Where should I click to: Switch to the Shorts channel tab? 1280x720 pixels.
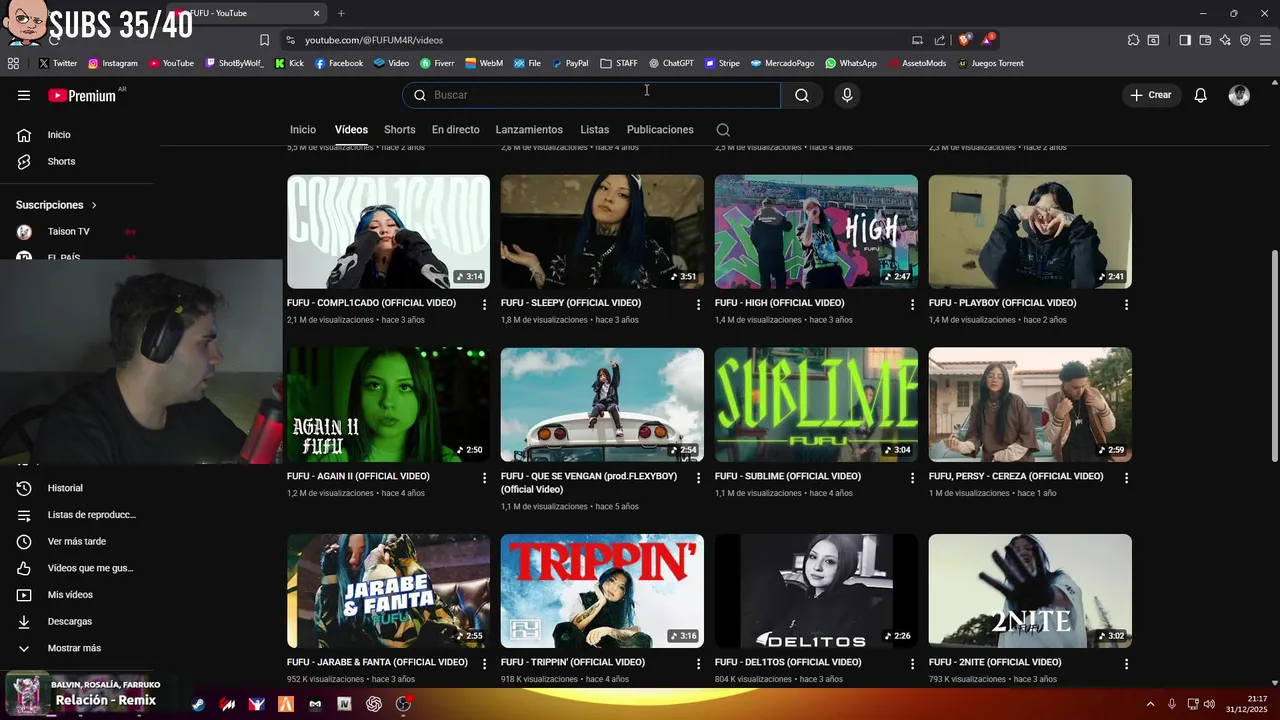pos(400,130)
